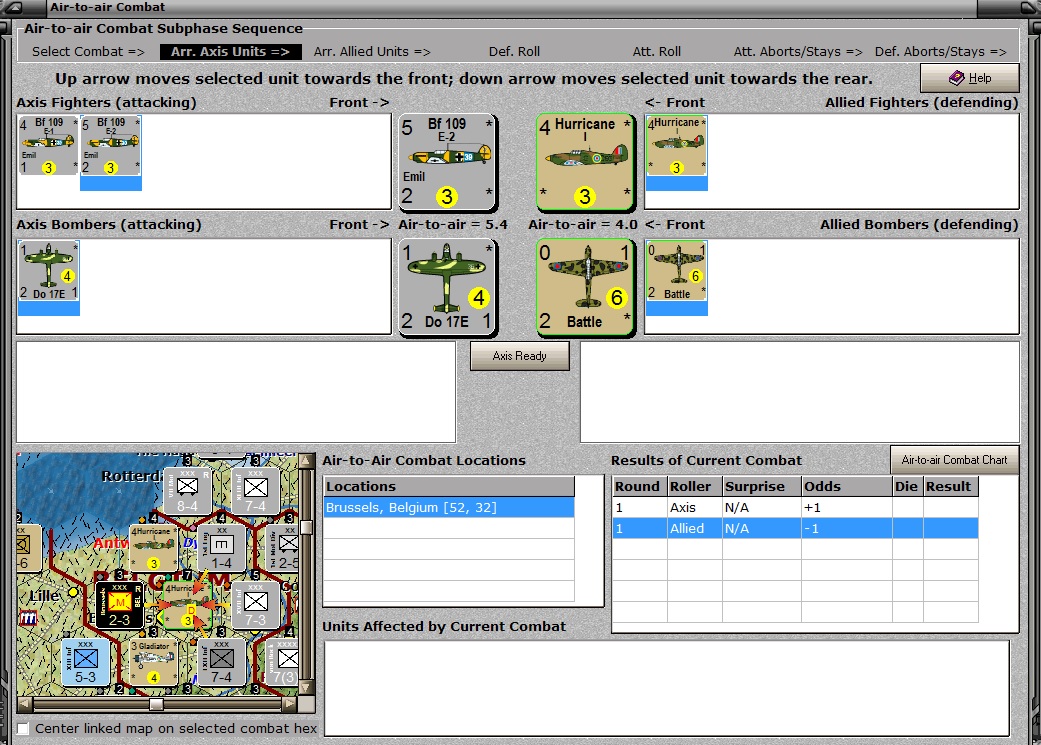Click the Att. Roll subphase step

tap(657, 51)
